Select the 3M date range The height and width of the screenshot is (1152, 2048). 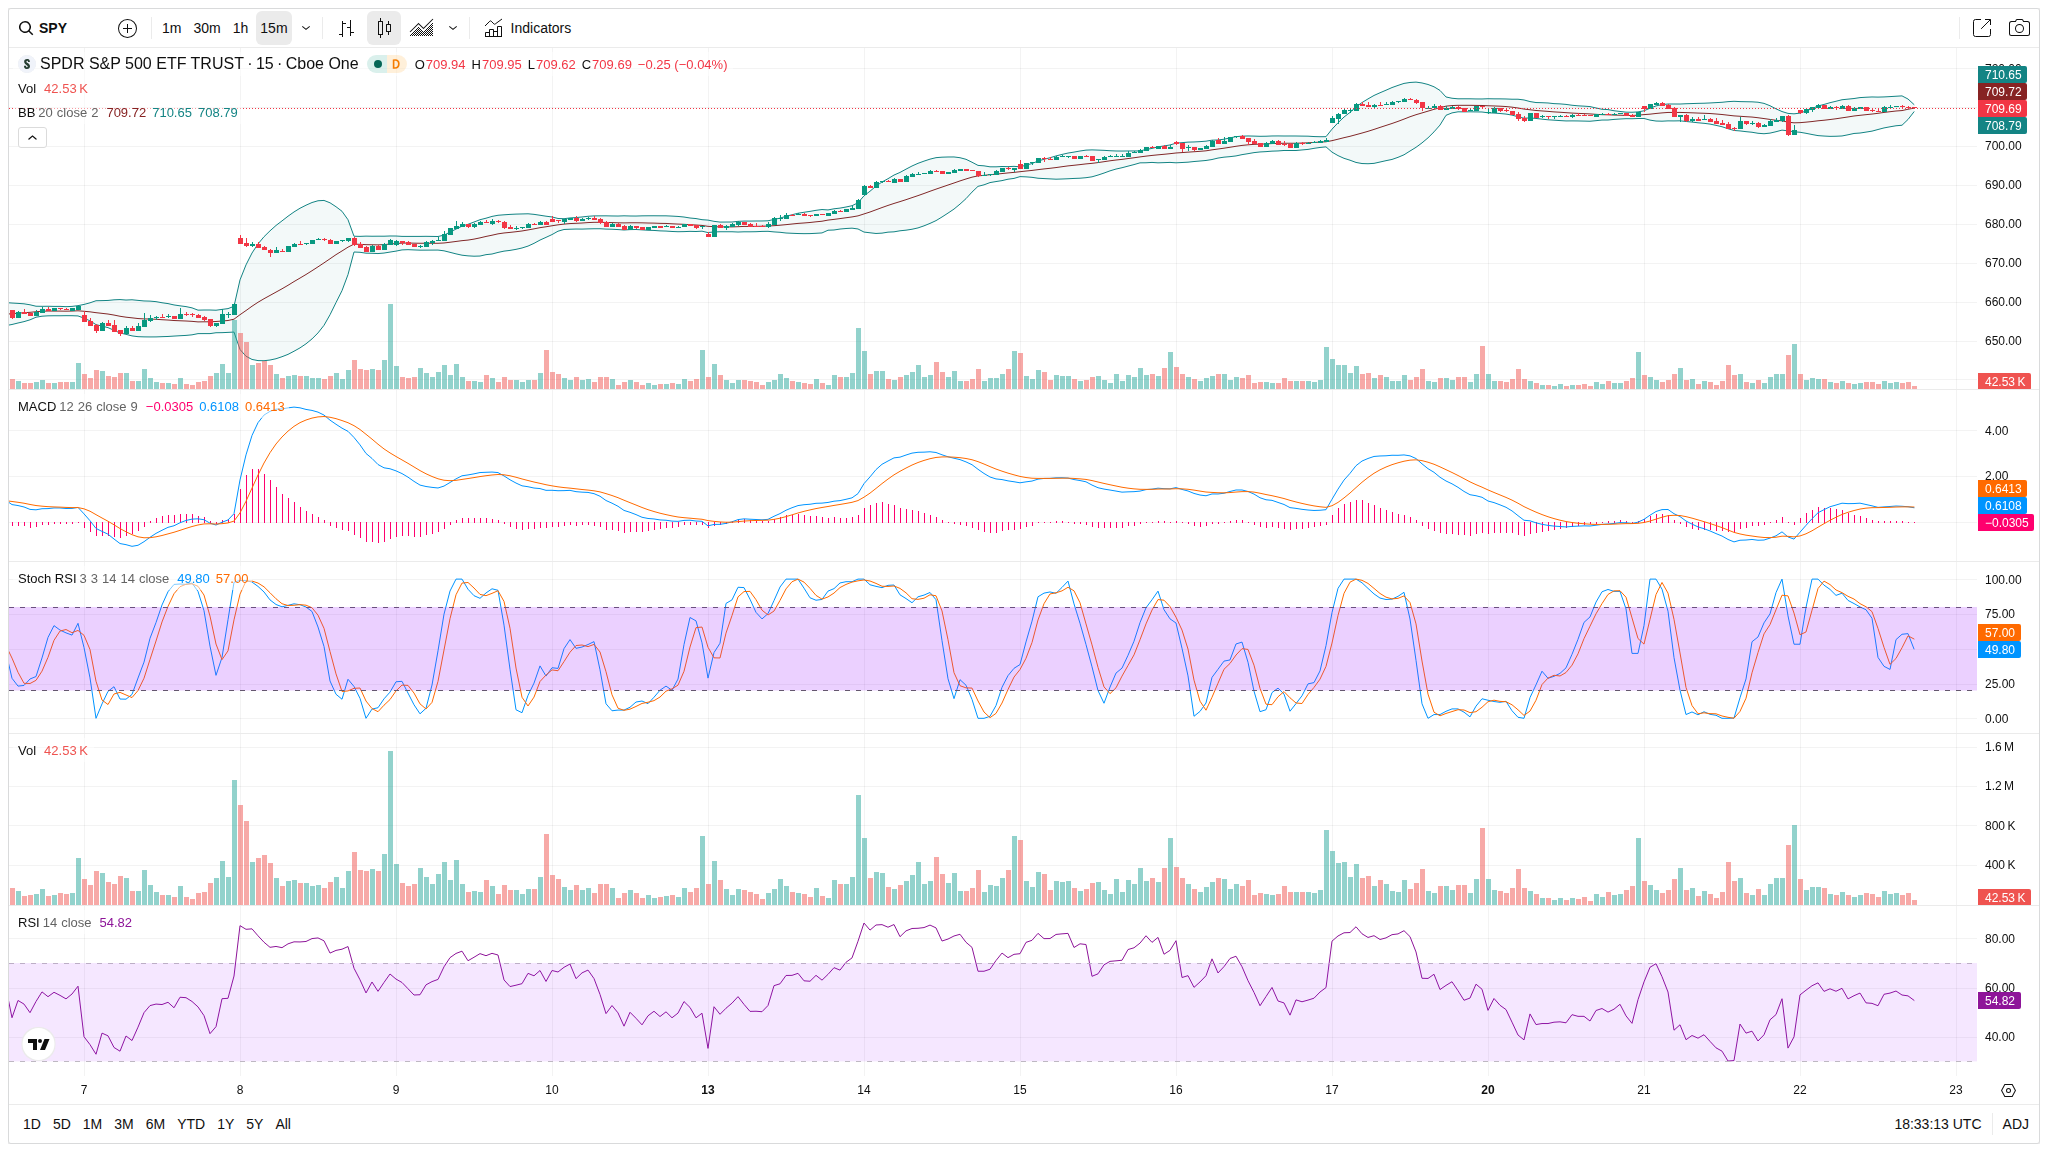point(124,1124)
